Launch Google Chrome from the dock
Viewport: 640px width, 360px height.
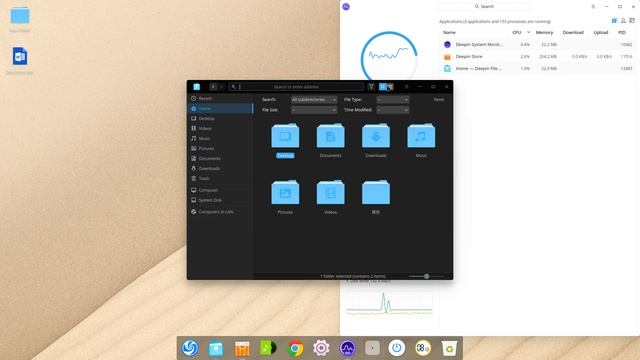click(x=295, y=348)
